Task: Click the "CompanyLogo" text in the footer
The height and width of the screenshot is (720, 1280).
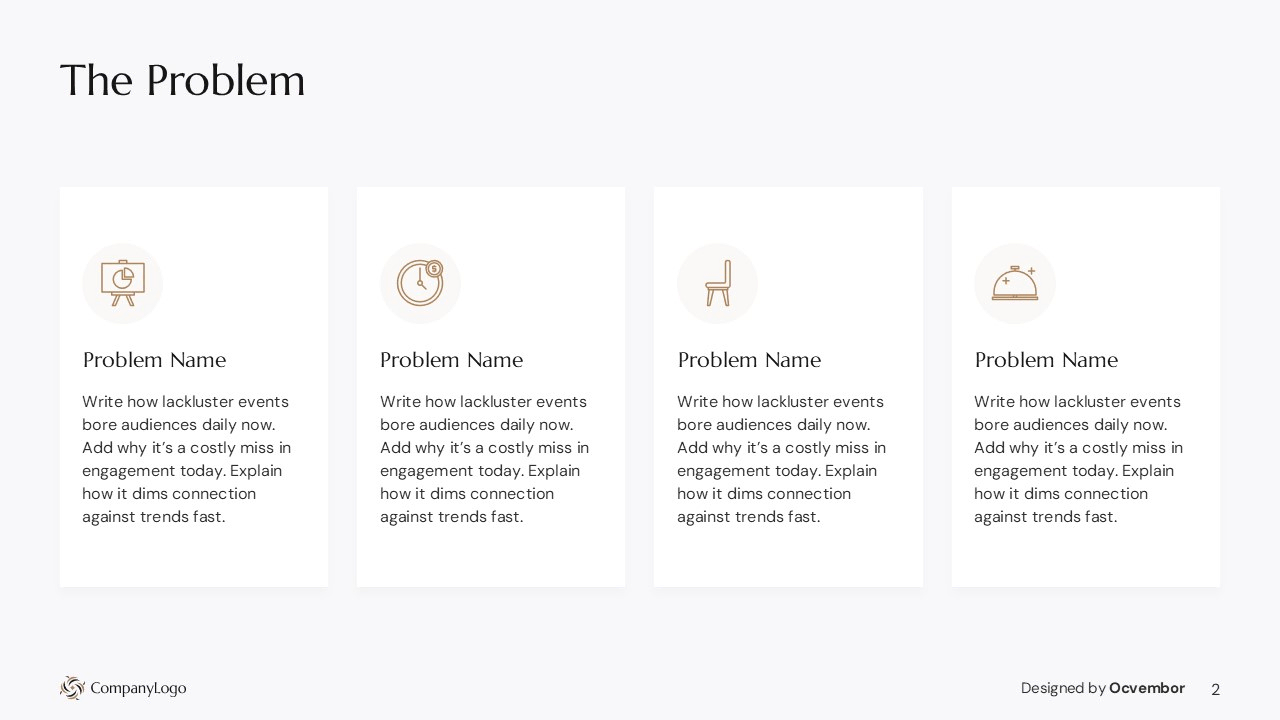Action: [138, 688]
